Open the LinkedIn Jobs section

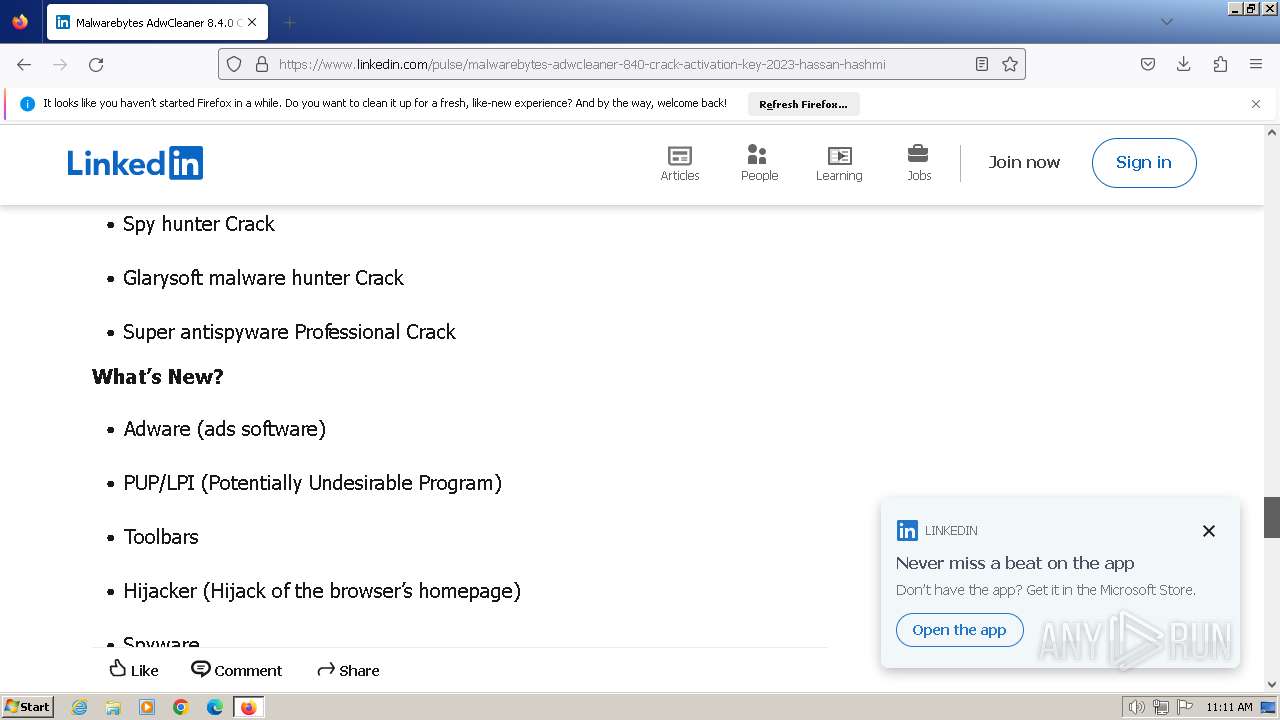click(x=919, y=163)
